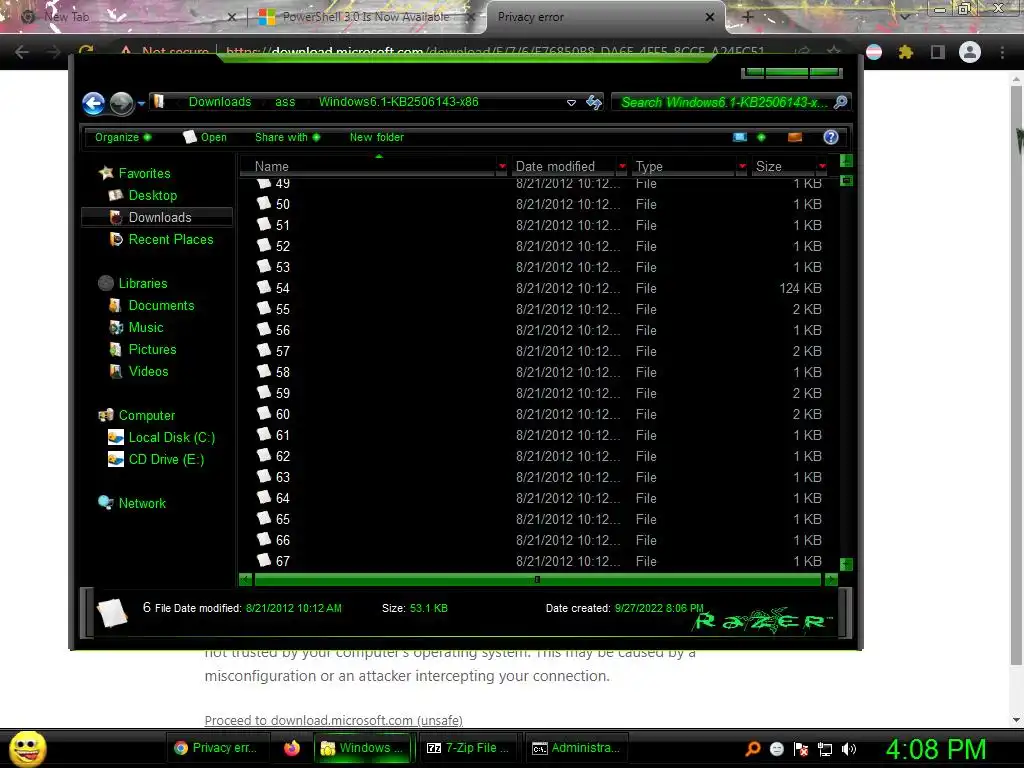The image size is (1024, 768).
Task: Click the change view icon
Action: click(x=740, y=137)
